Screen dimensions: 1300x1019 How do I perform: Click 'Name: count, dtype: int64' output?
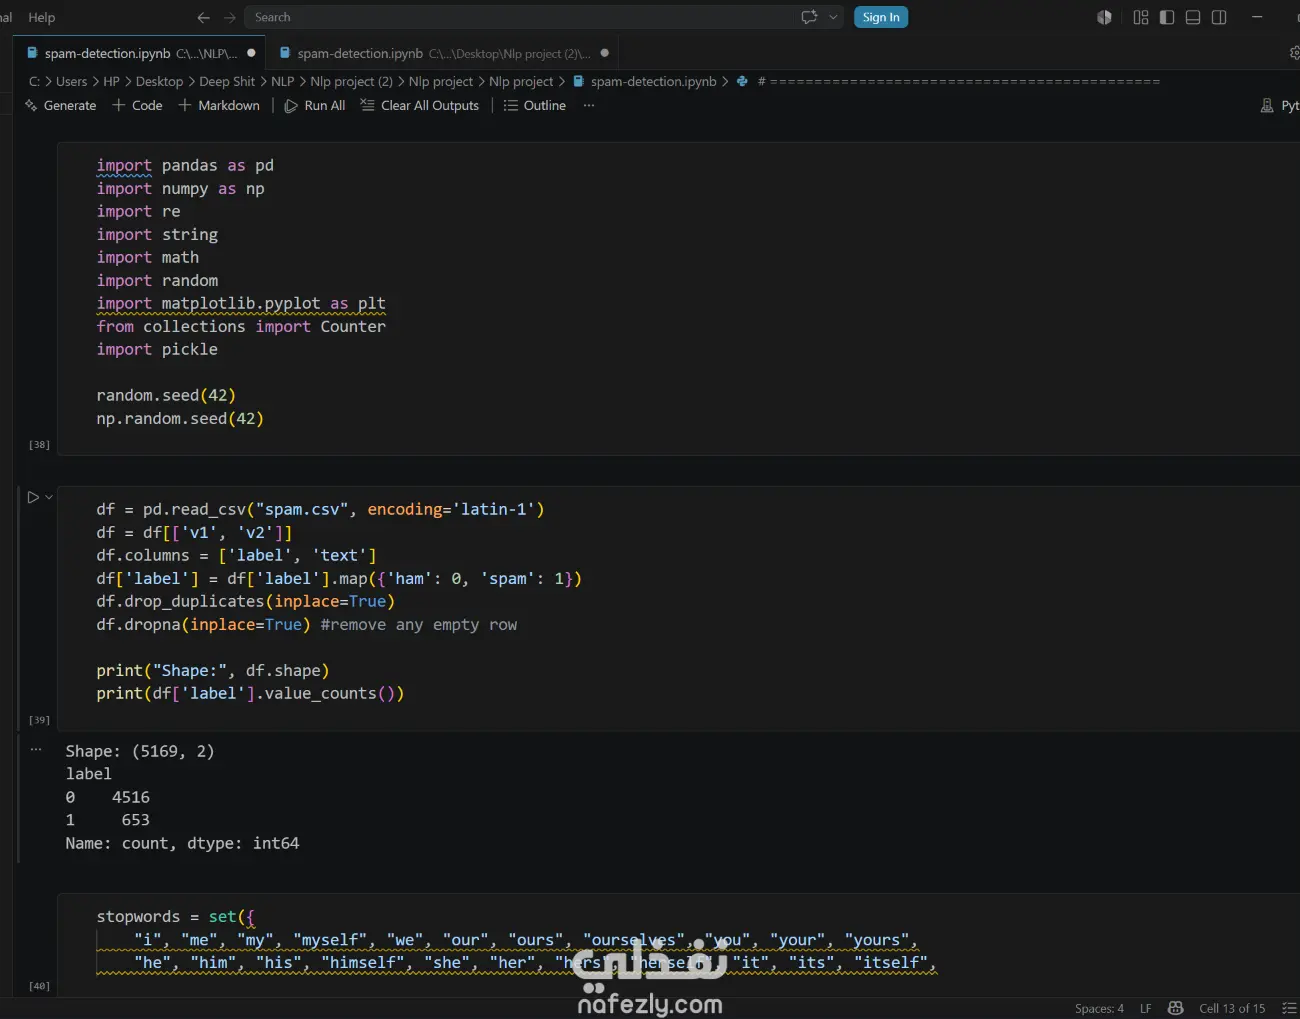coord(182,843)
